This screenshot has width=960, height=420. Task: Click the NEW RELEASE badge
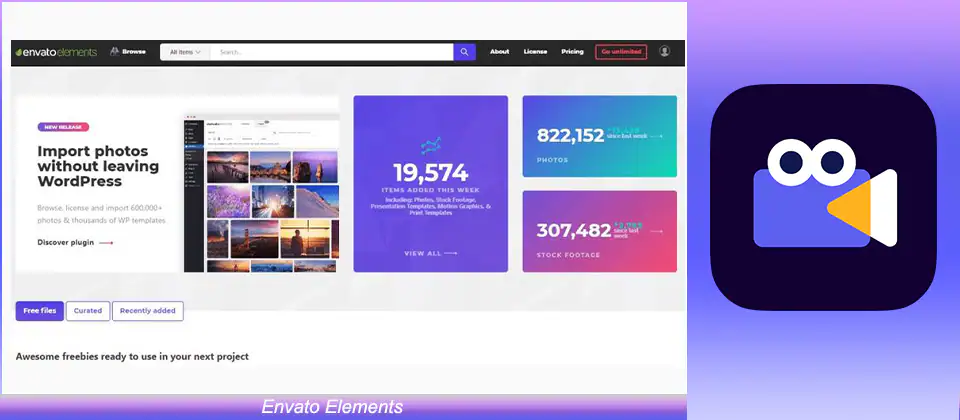63,127
